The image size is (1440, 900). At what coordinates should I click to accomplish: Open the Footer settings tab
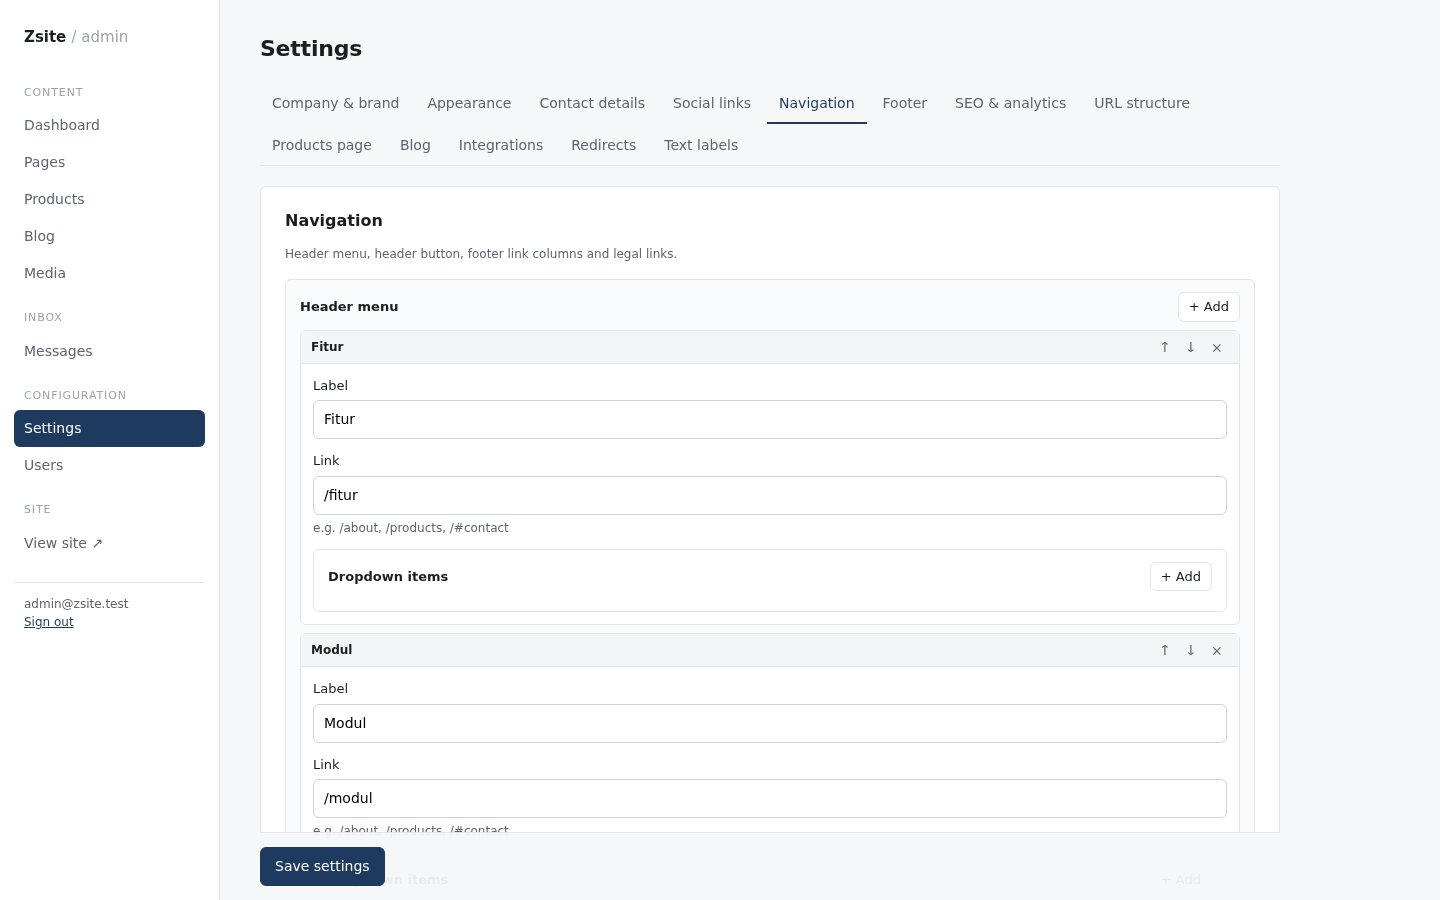pyautogui.click(x=905, y=103)
